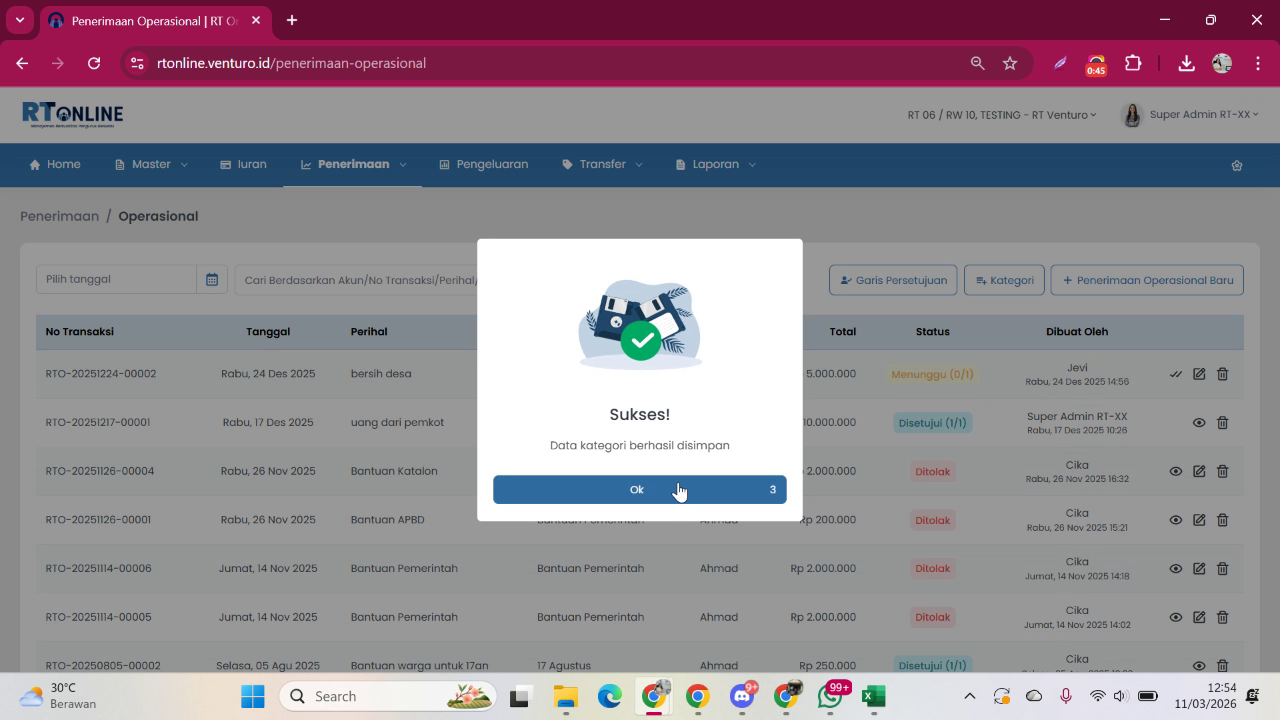
Task: Open the RT 06 / RW 10 selector
Action: (x=1002, y=115)
